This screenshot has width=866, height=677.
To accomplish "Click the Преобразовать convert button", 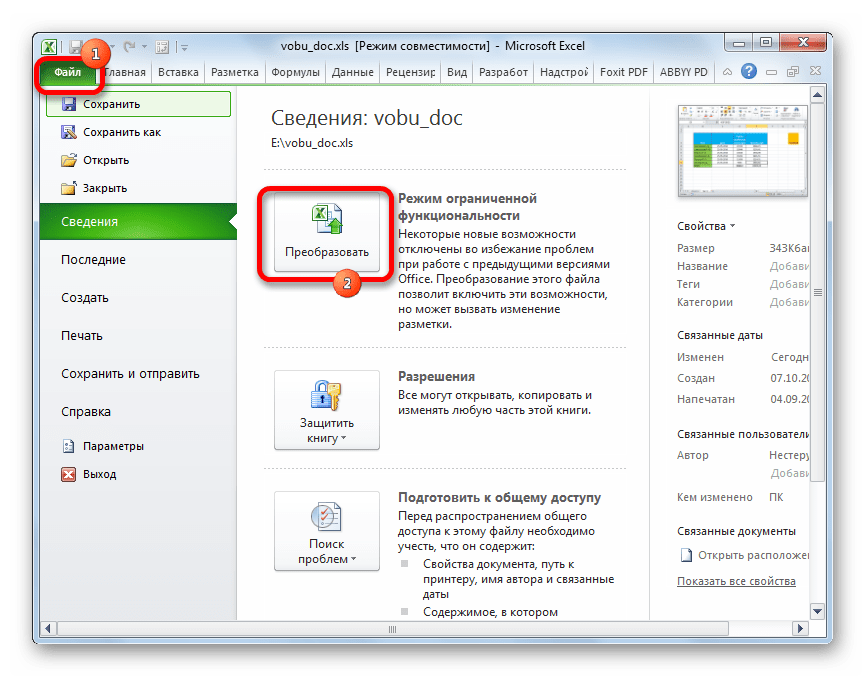I will pyautogui.click(x=326, y=232).
